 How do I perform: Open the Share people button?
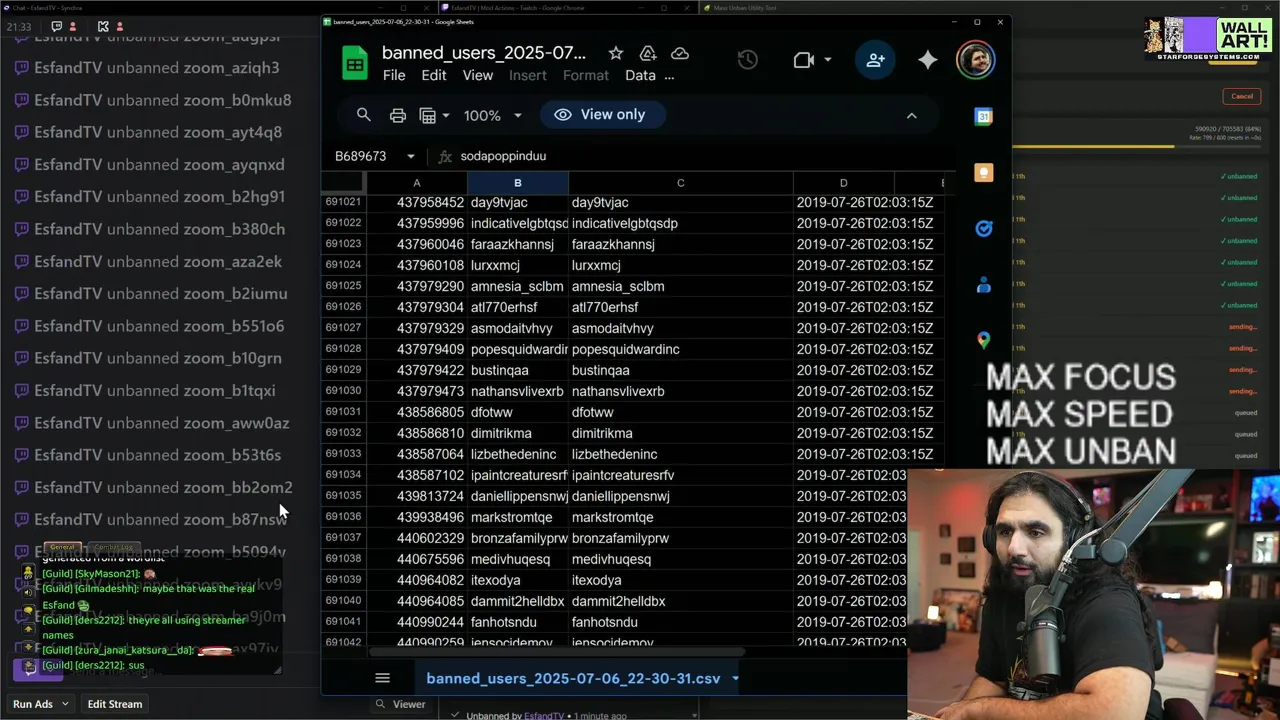click(x=875, y=60)
